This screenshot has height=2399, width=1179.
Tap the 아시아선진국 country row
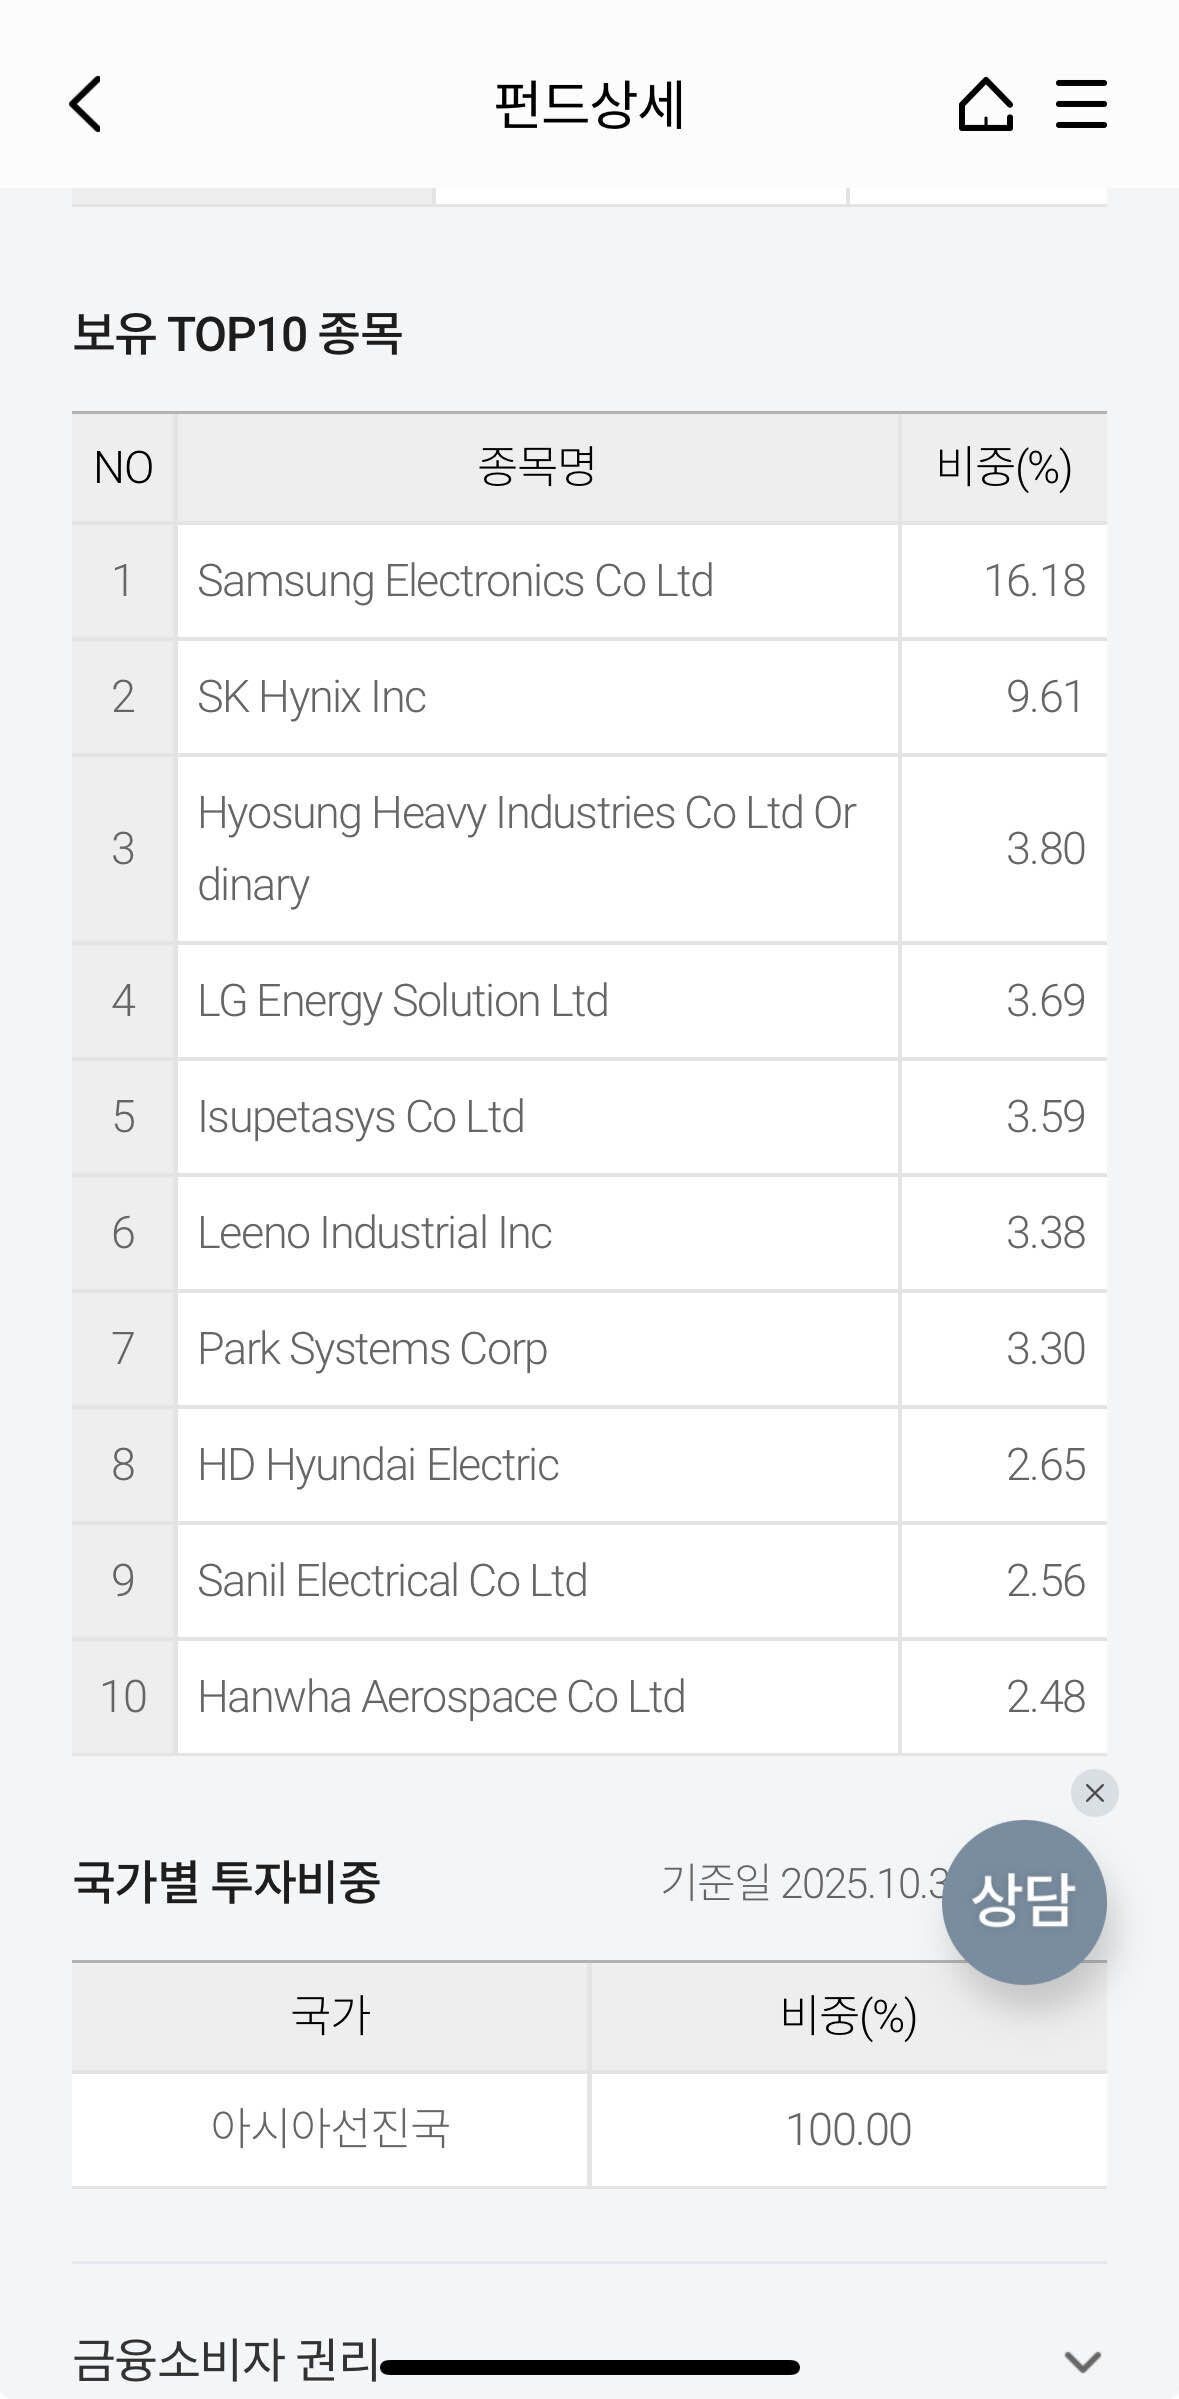coord(330,2129)
